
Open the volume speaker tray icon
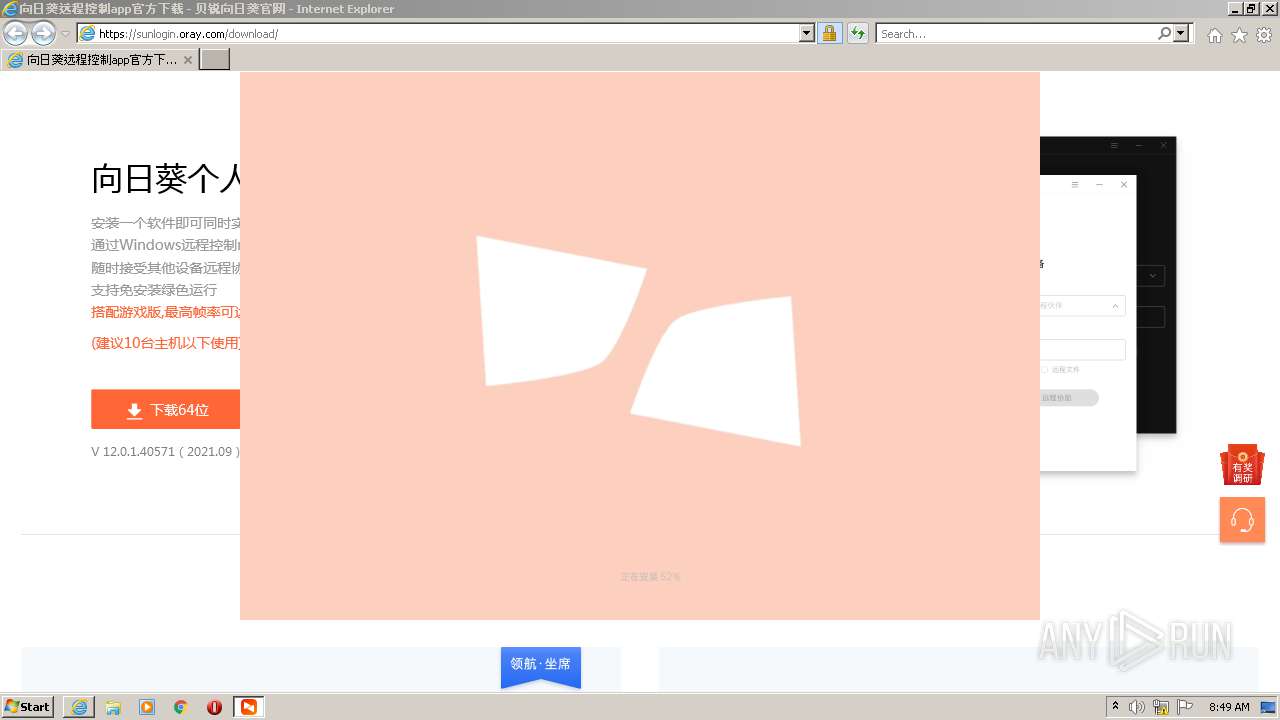1137,707
